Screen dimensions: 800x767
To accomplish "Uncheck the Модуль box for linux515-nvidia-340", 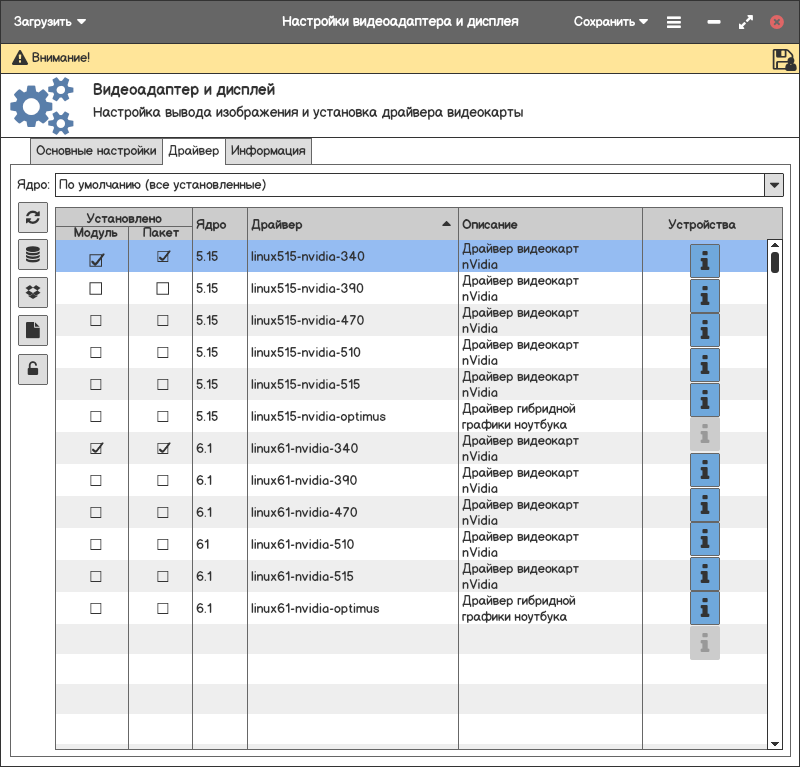I will [96, 258].
